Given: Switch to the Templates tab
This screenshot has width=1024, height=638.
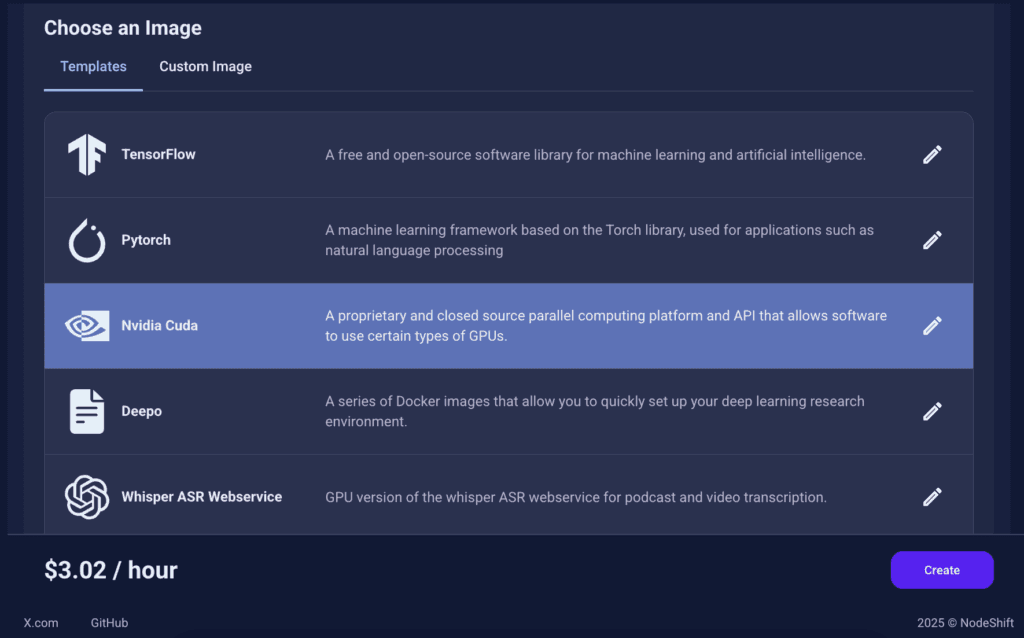Looking at the screenshot, I should [93, 67].
